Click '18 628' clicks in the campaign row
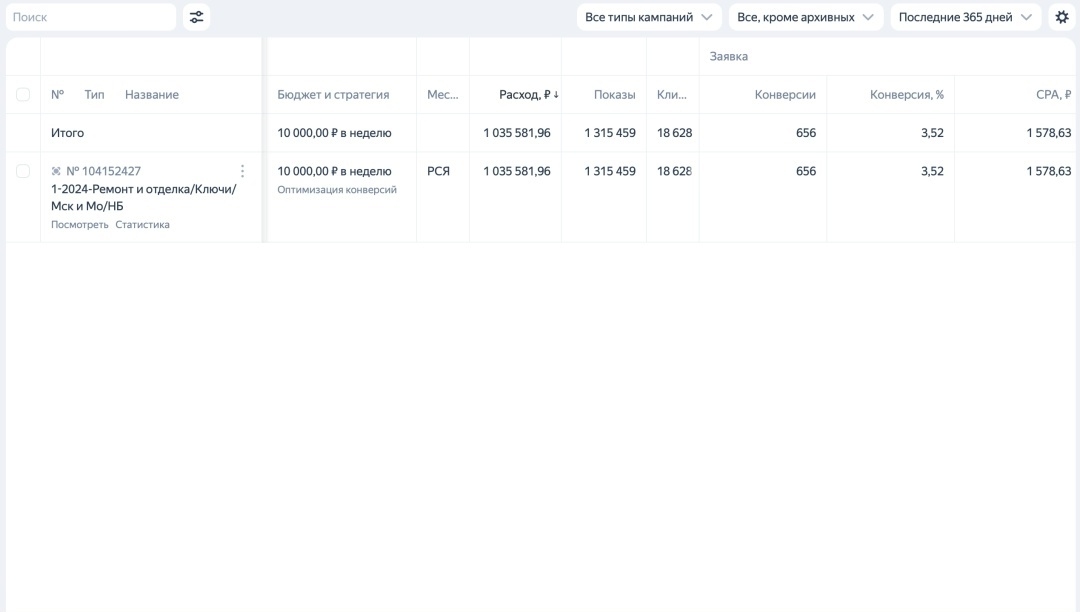The height and width of the screenshot is (612, 1080). (674, 171)
